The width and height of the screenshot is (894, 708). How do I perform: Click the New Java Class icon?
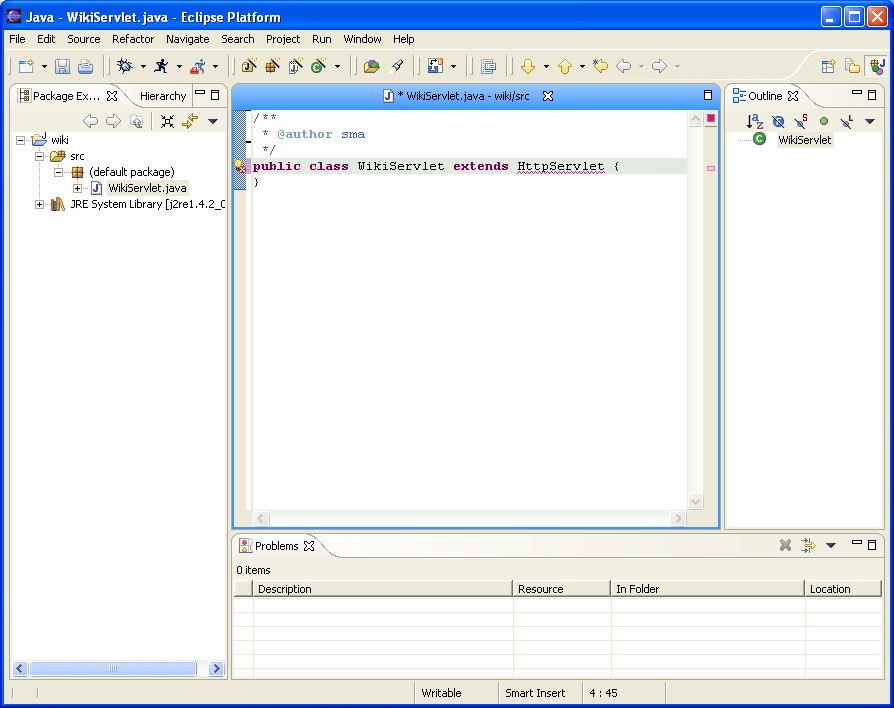[318, 67]
